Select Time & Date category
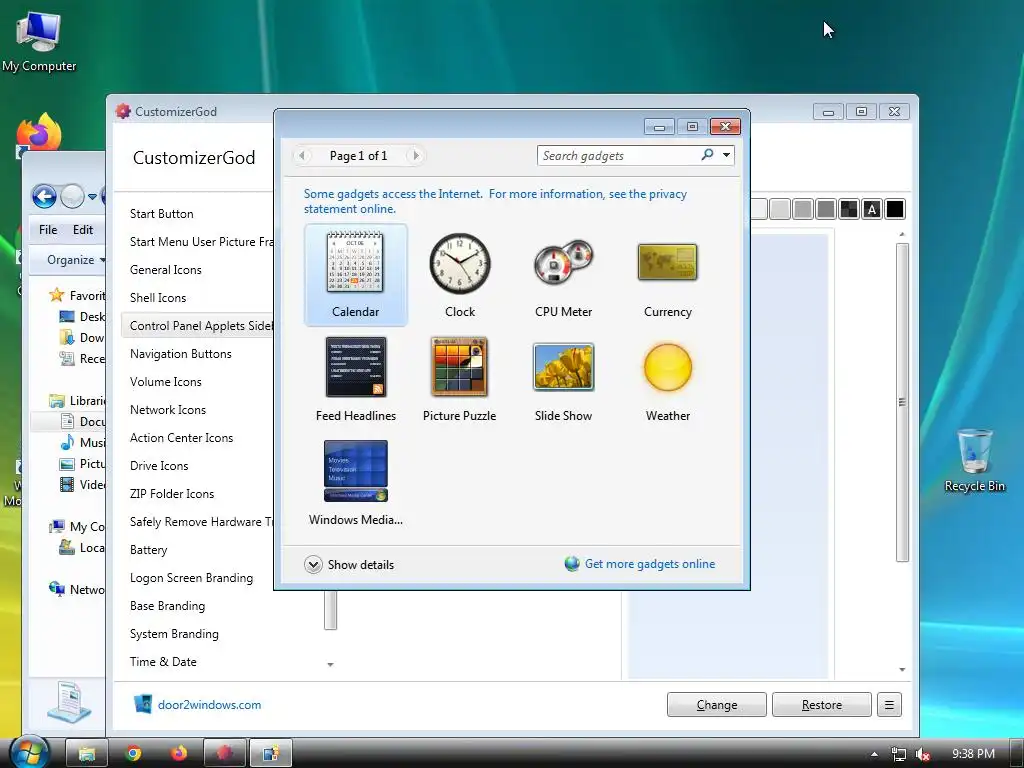The width and height of the screenshot is (1024, 768). 163,662
